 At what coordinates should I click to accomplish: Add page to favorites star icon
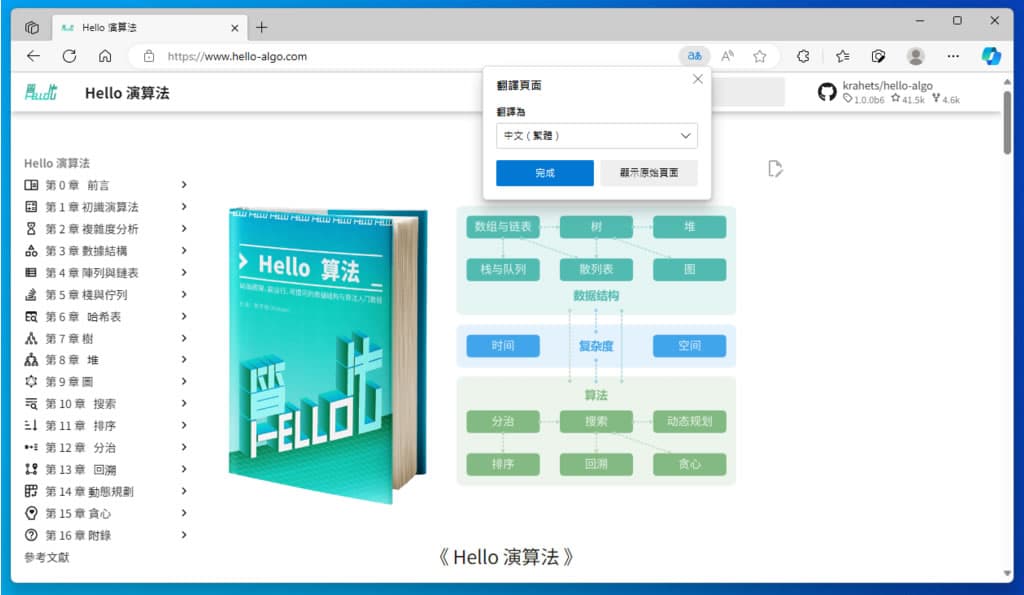760,56
